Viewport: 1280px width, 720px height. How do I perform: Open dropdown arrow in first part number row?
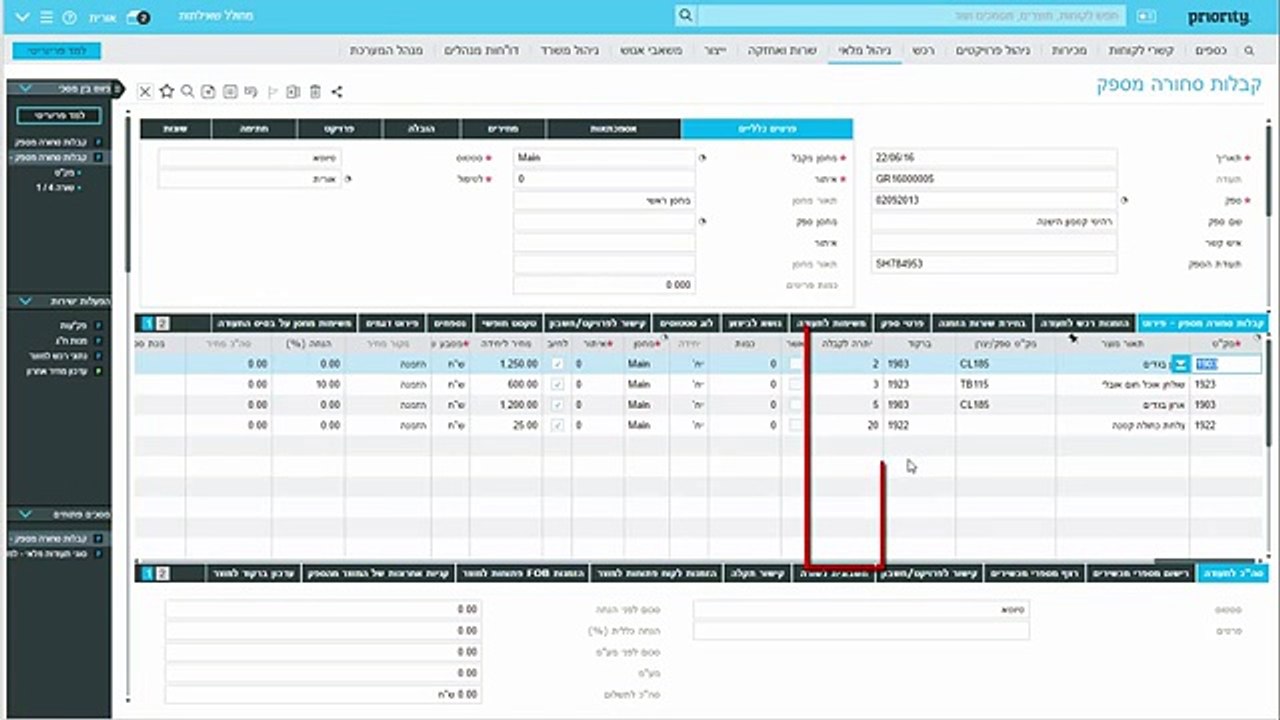pos(1180,364)
